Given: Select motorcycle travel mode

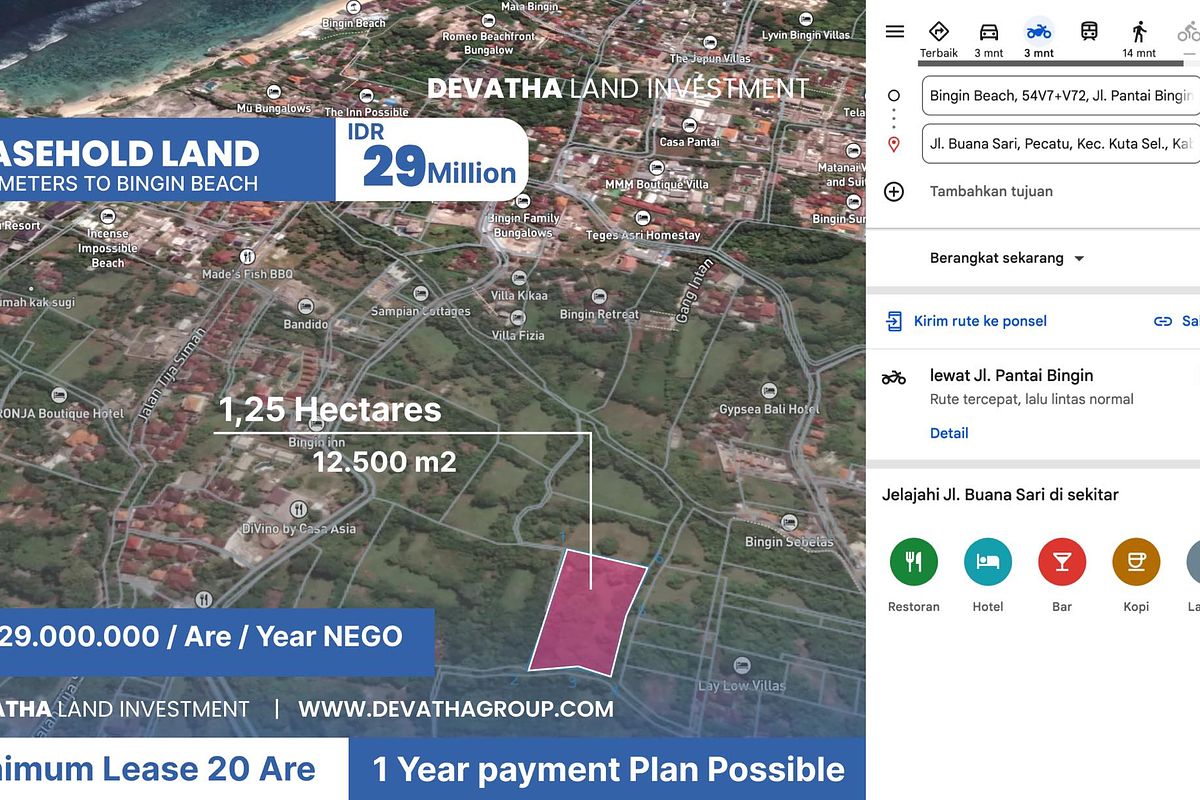Looking at the screenshot, I should tap(1039, 38).
